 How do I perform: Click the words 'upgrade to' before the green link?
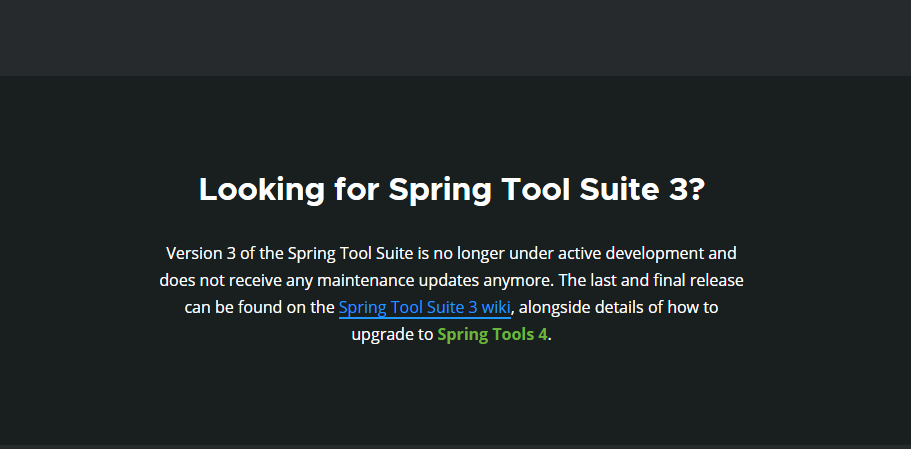click(392, 334)
